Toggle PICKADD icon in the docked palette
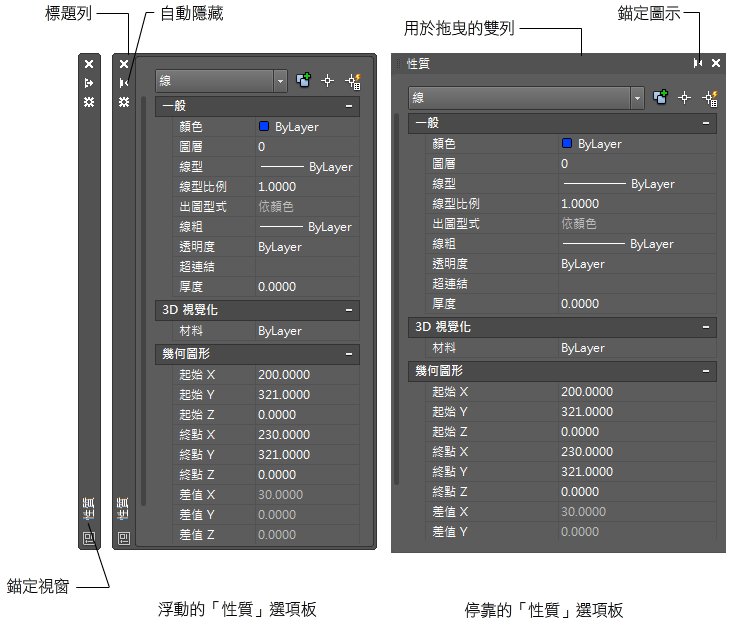 point(660,98)
